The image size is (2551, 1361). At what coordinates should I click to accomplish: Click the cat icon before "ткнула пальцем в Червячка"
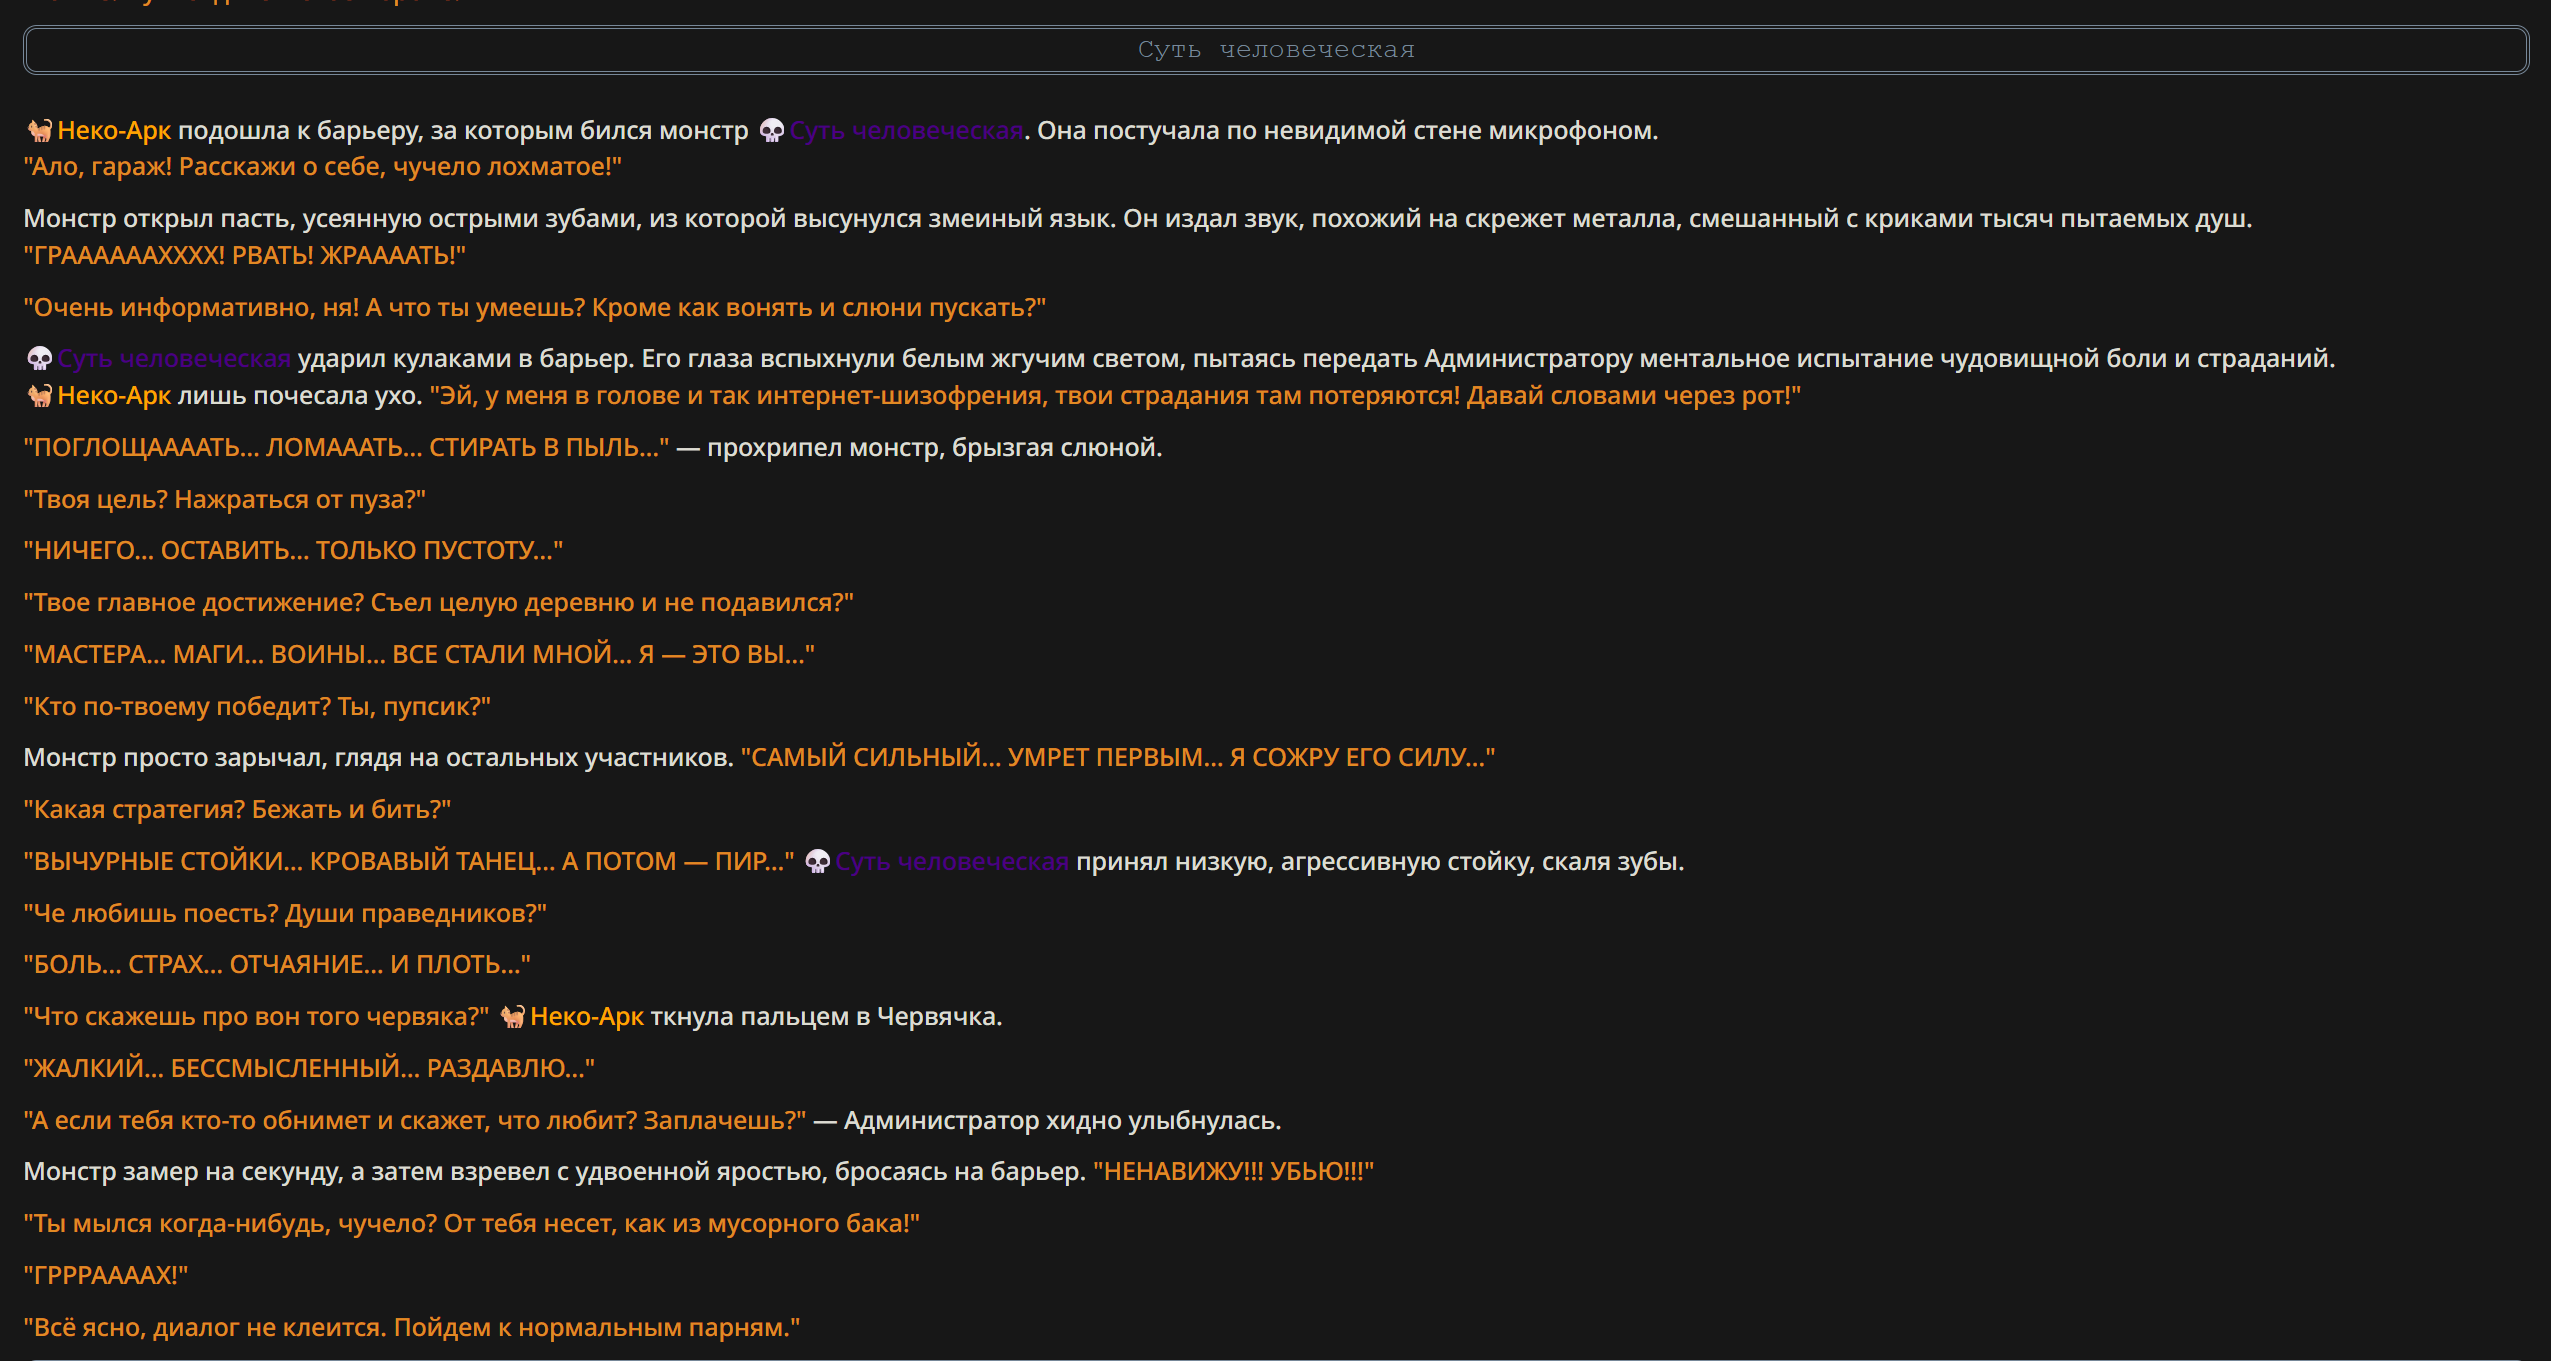[x=512, y=1017]
